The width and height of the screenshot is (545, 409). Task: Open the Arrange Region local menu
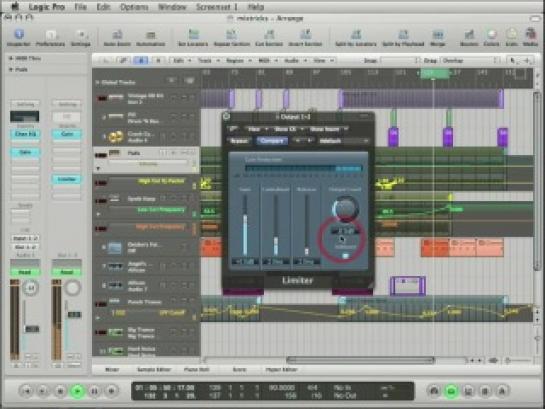[x=238, y=60]
